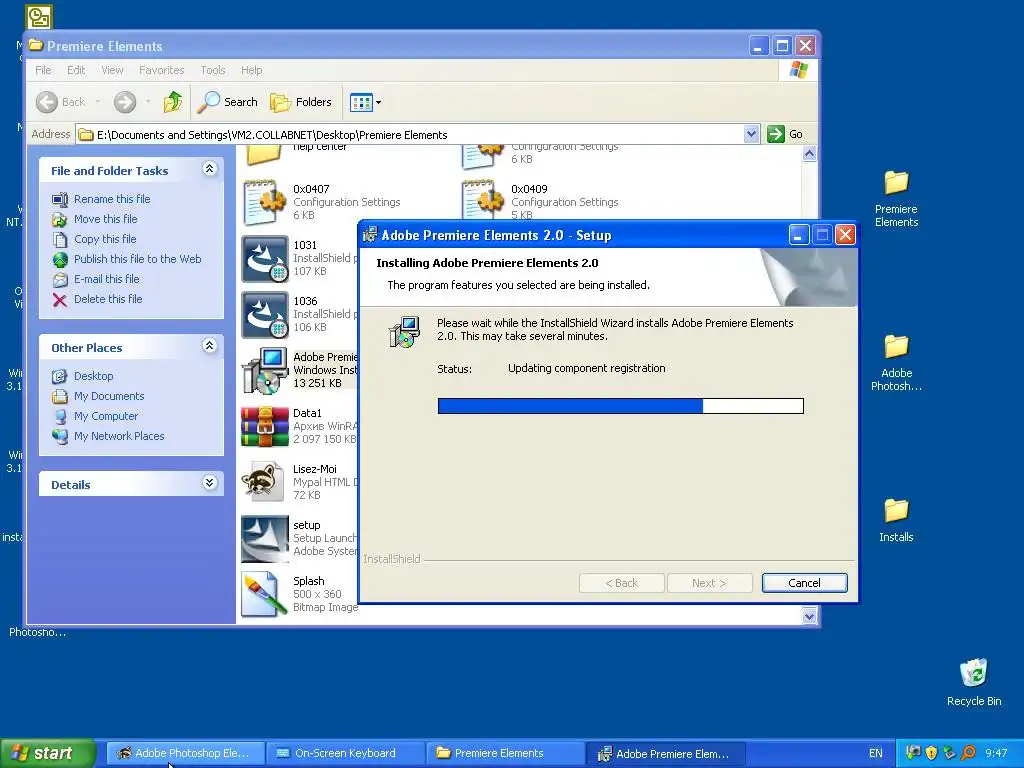Screen dimensions: 1024x768
Task: Collapse the Other Places panel
Action: (209, 346)
